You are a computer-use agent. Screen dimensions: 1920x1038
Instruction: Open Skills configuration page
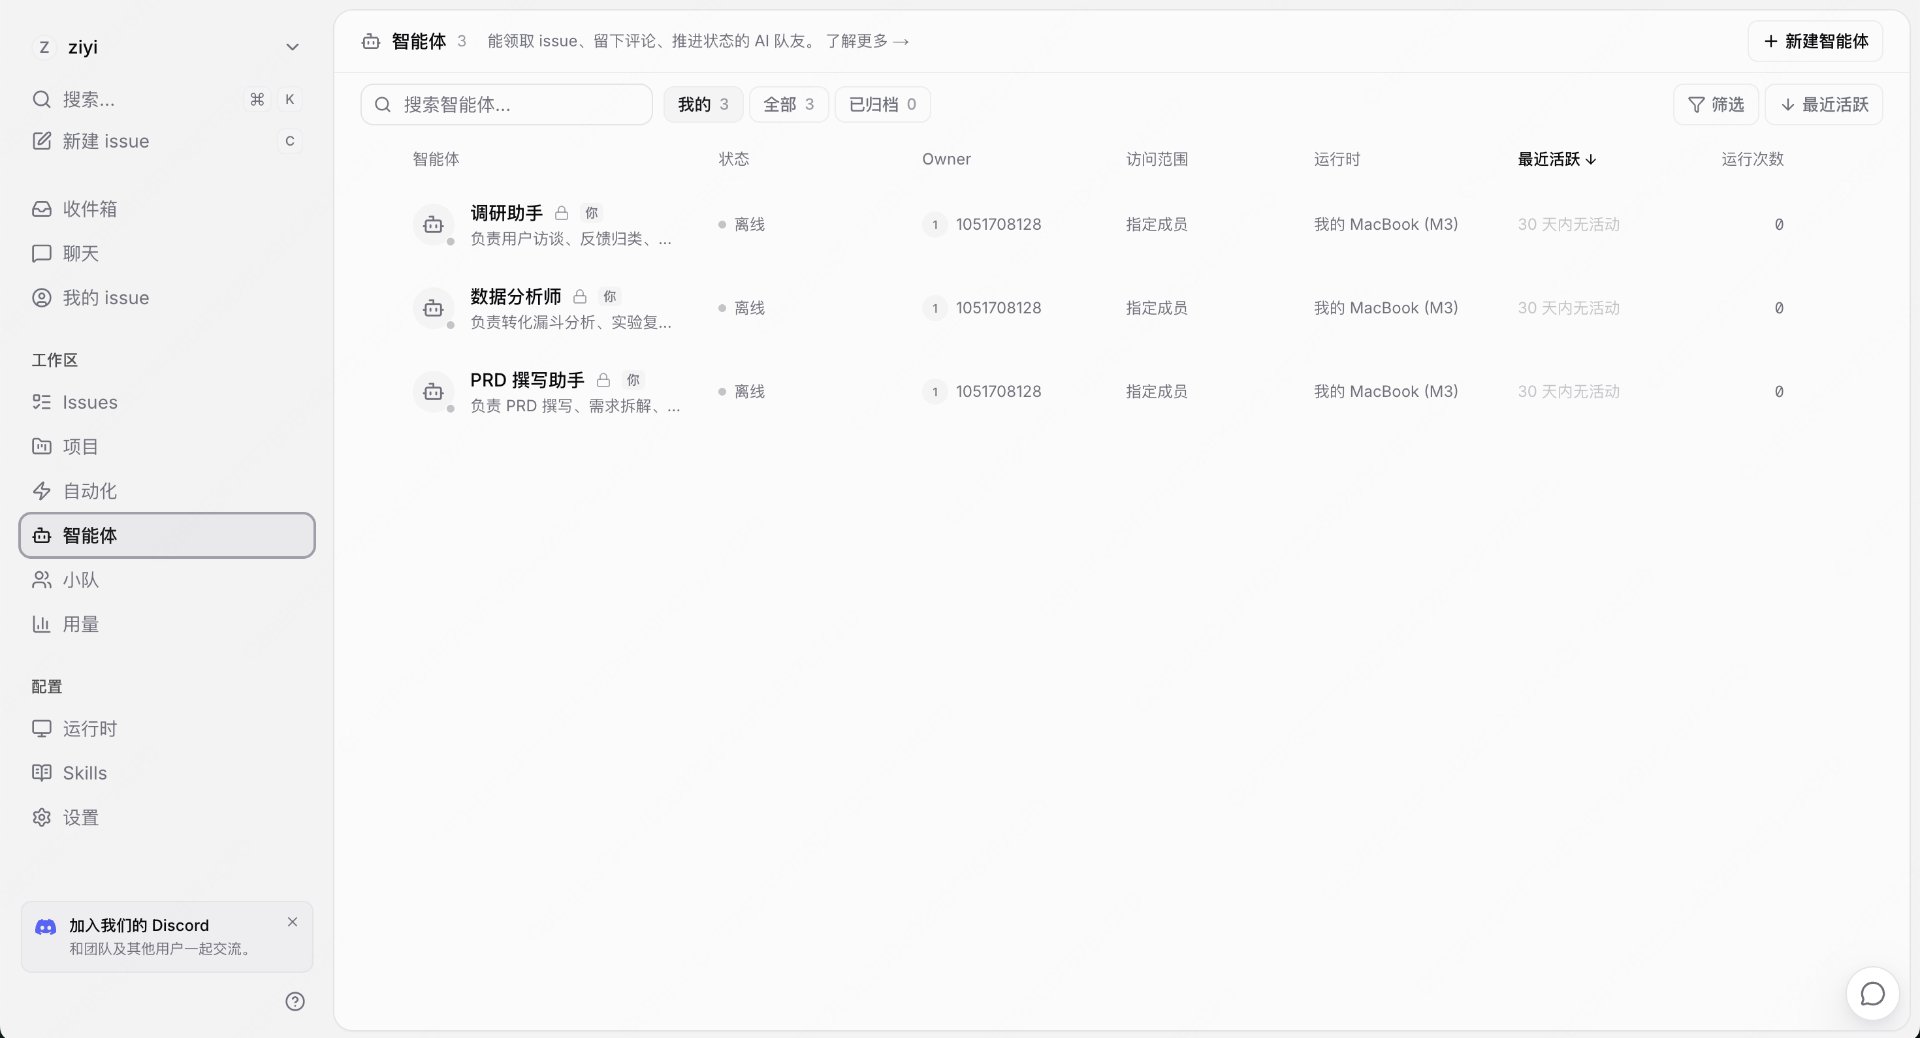167,773
